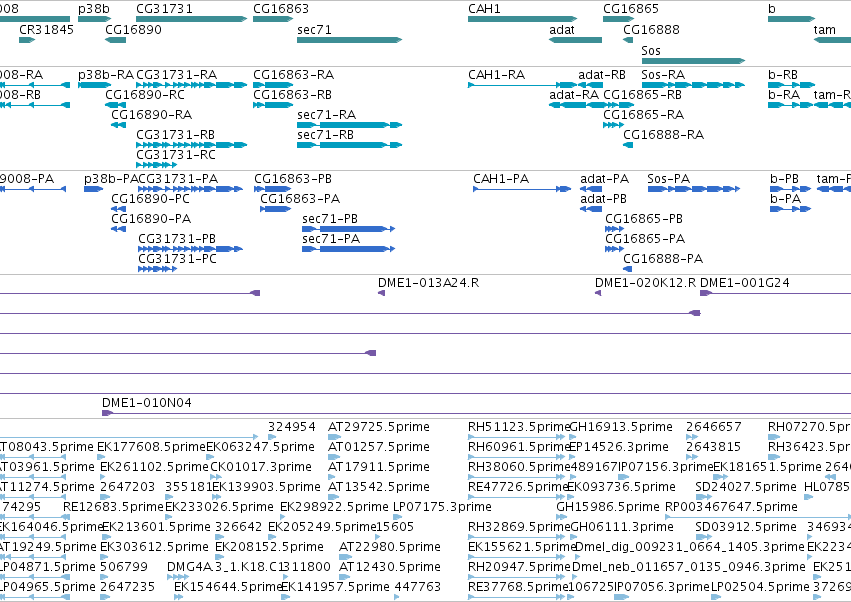The width and height of the screenshot is (851, 602).
Task: Click the 'Dmel_neb_011657_0135_0946.3prime' EST label
Action: [x=689, y=567]
